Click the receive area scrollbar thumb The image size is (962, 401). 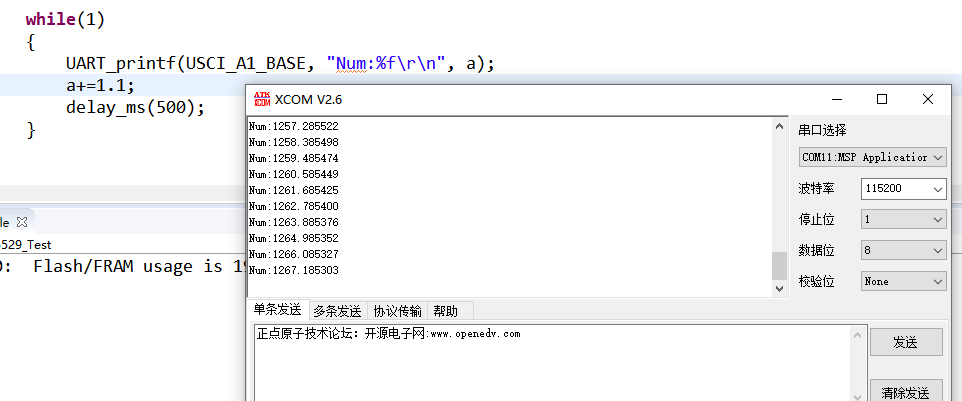[779, 265]
